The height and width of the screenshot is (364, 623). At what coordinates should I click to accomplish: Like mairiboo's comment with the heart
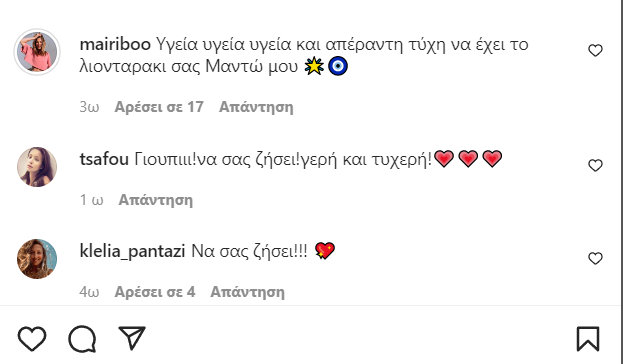click(595, 50)
